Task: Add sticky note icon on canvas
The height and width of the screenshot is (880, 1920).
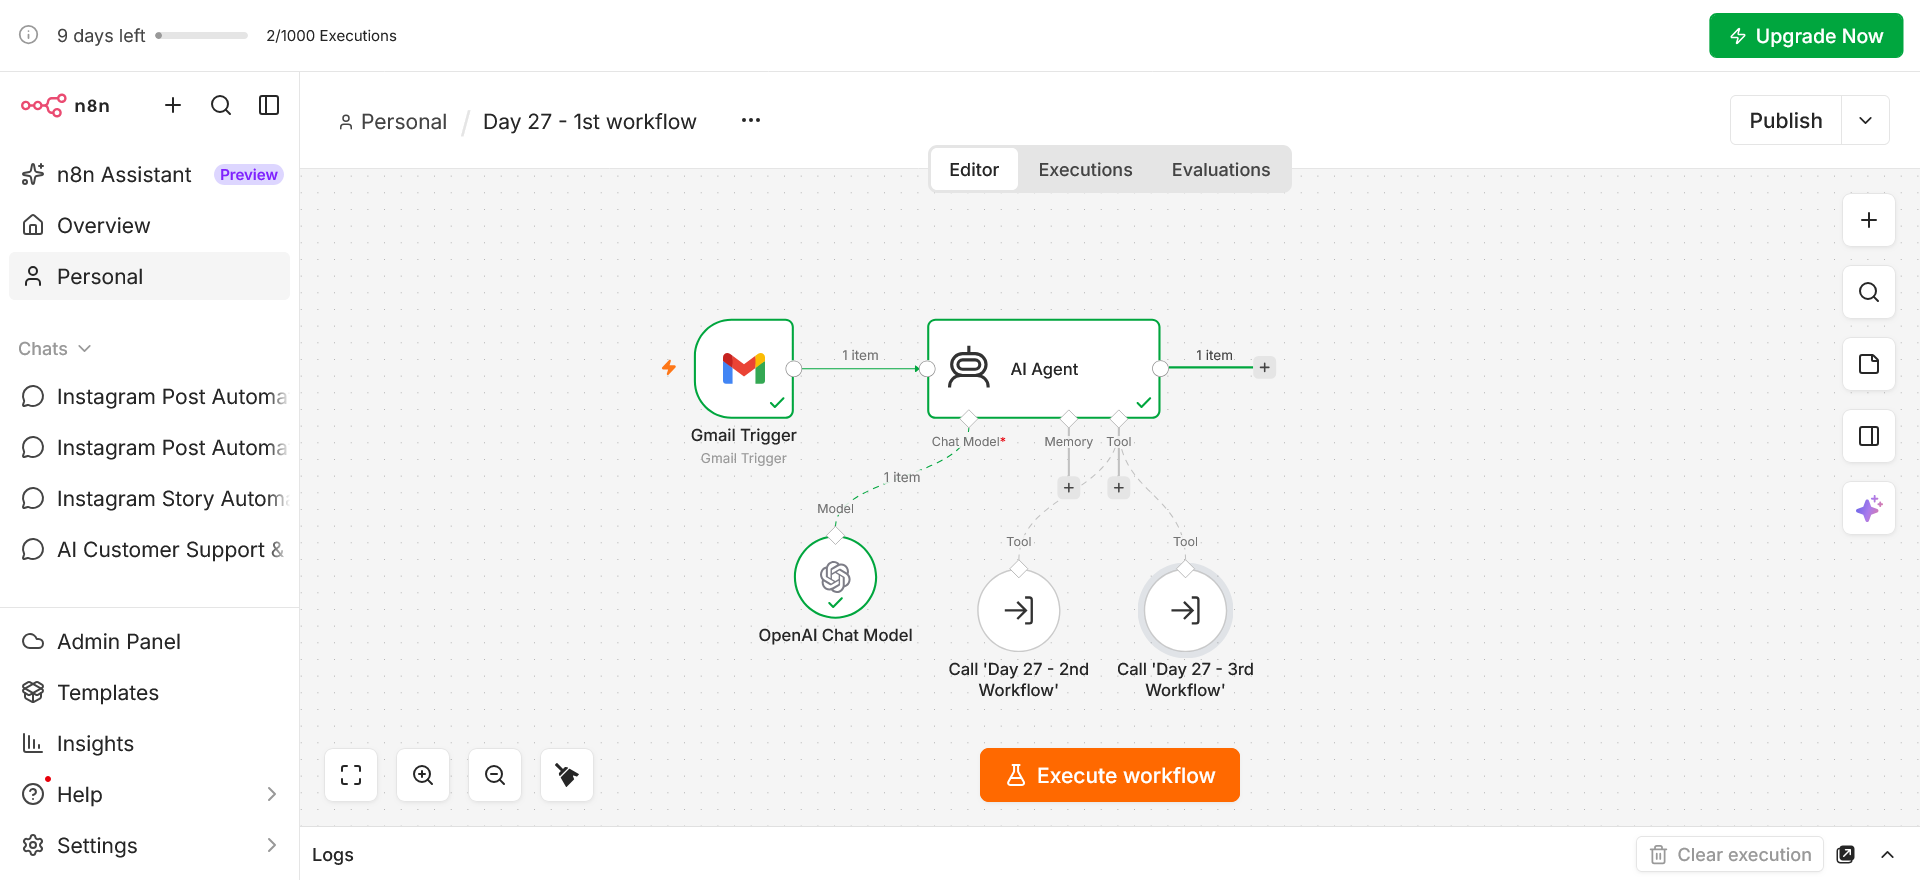Action: pos(1869,364)
